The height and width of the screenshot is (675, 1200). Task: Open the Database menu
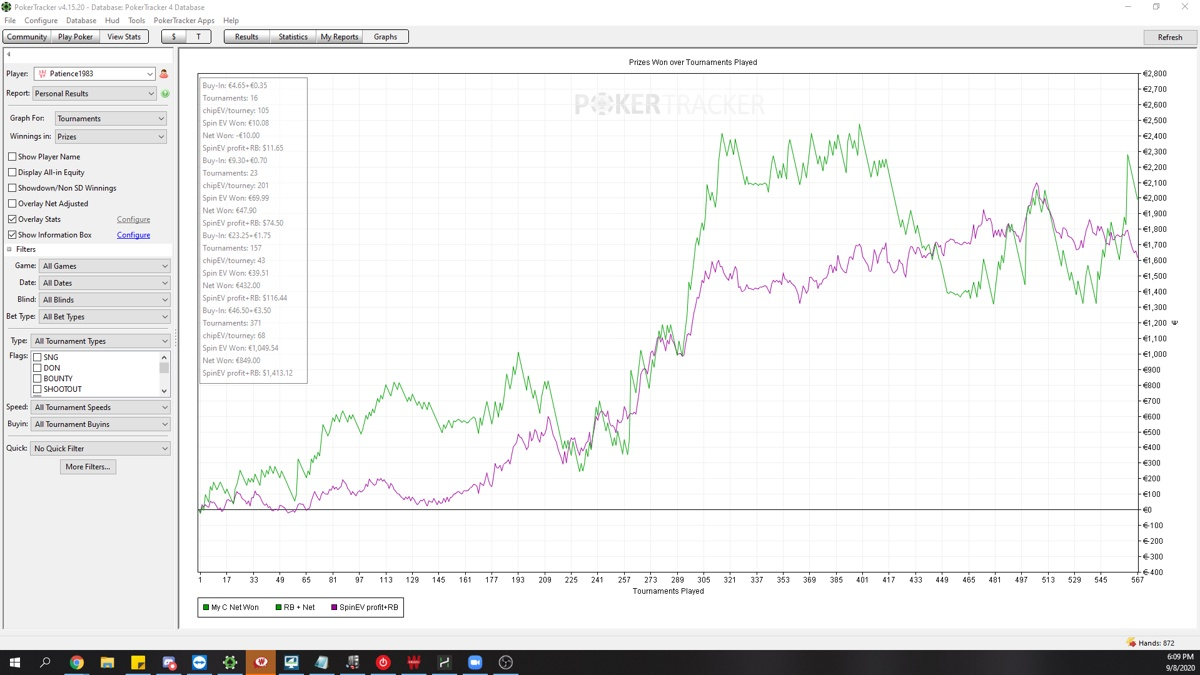click(81, 20)
